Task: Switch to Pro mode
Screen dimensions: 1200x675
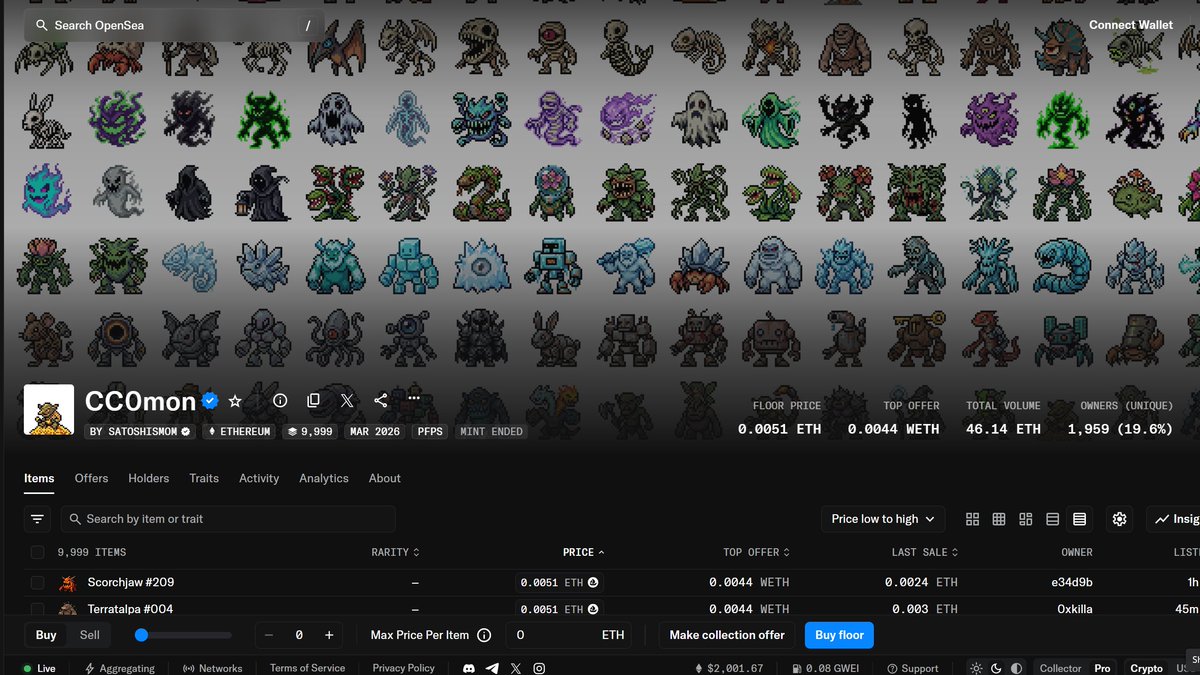Action: [x=1102, y=668]
